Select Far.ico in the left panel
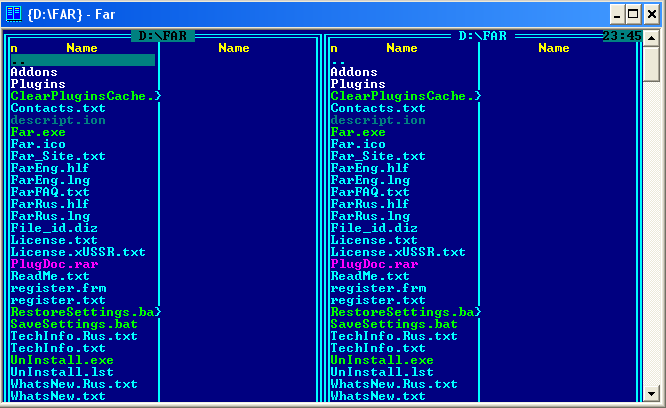Viewport: 666px width, 408px height. click(x=38, y=144)
